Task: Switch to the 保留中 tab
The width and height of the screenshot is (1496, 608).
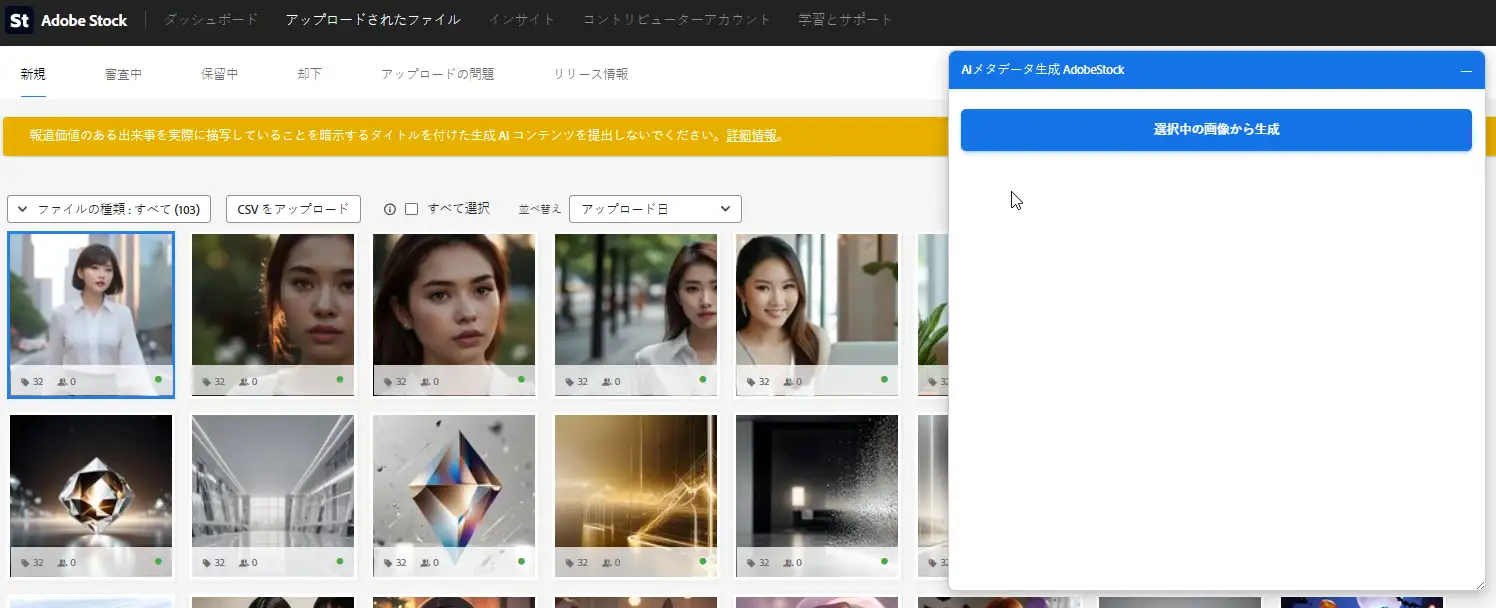Action: point(219,74)
